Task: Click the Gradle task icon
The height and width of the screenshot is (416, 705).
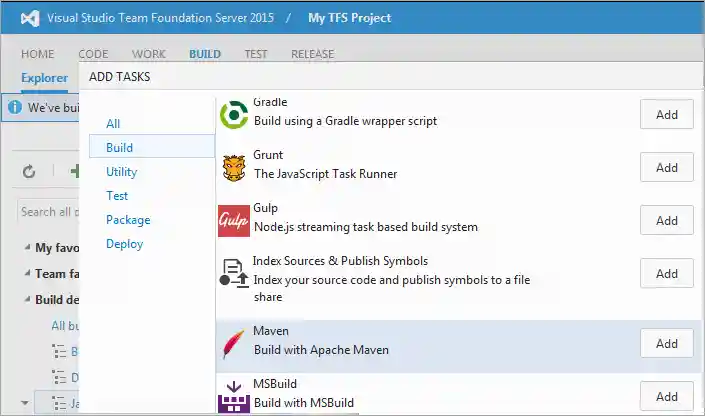Action: [x=234, y=115]
